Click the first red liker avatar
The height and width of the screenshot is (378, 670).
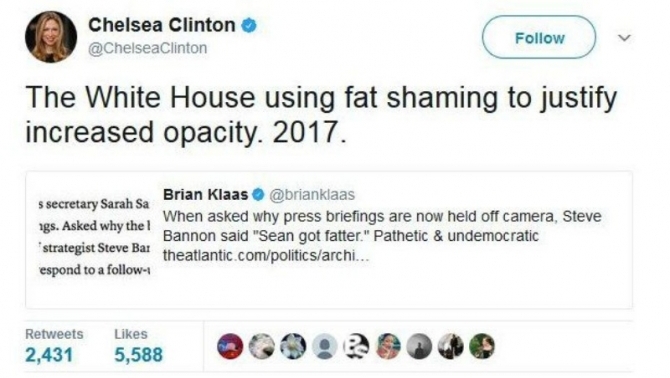(x=230, y=346)
